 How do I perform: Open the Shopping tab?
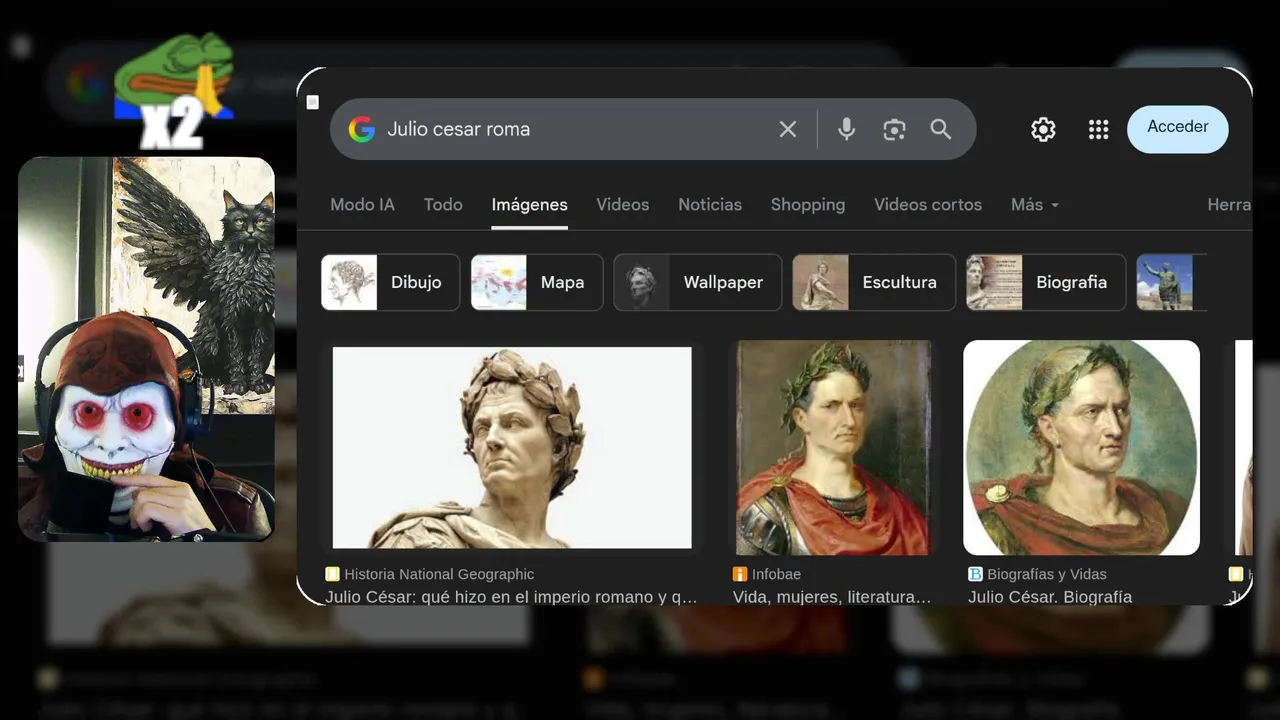[x=808, y=204]
